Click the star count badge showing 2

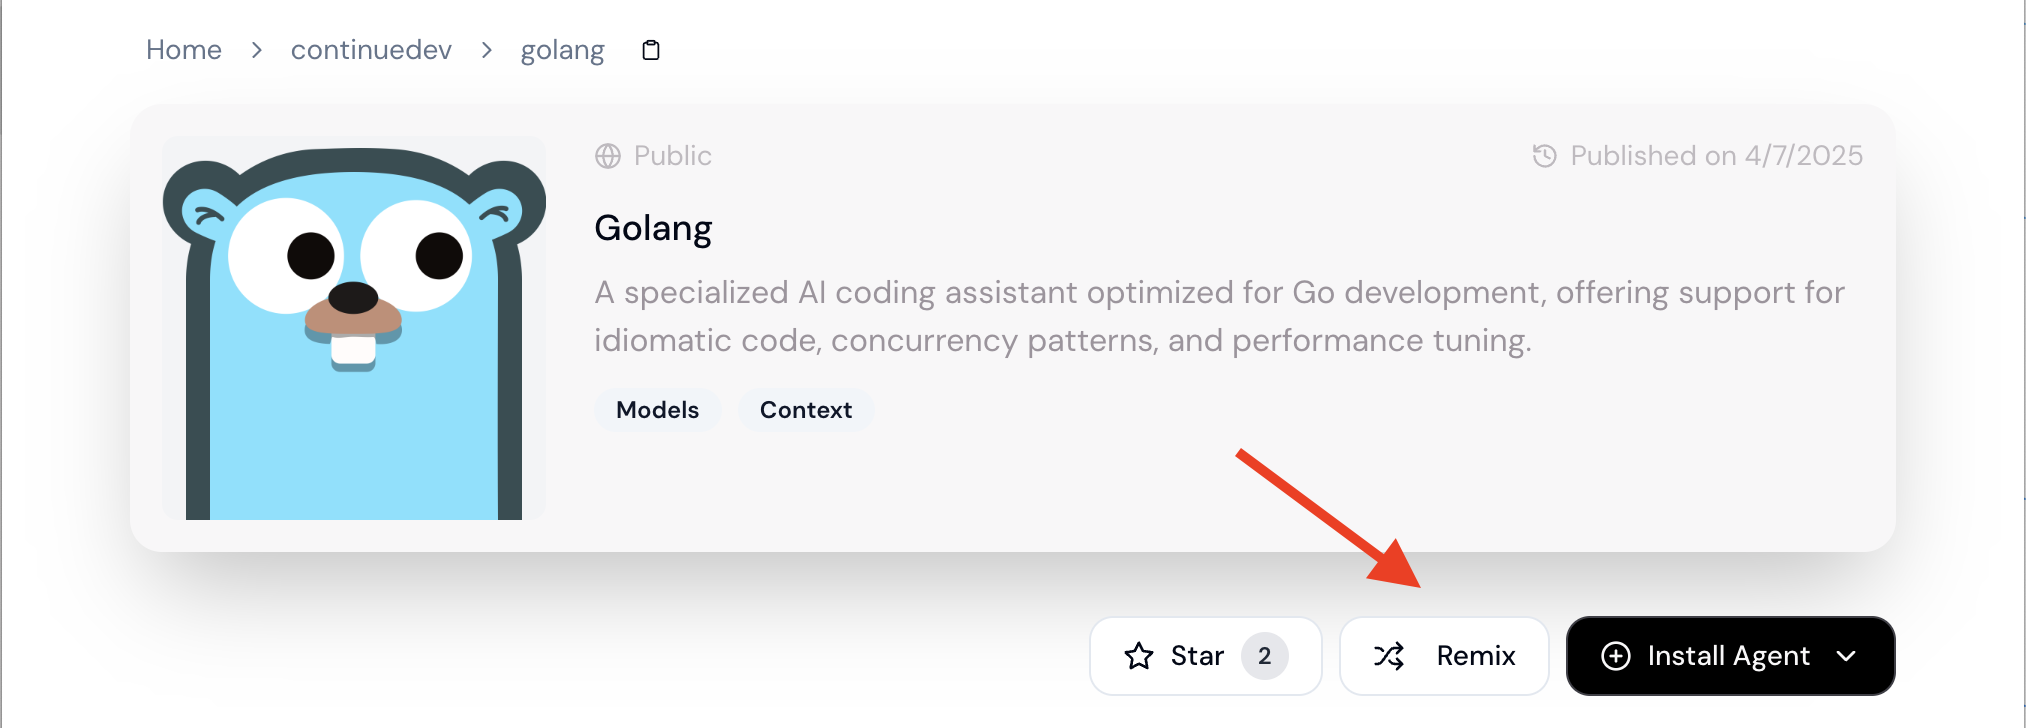point(1265,656)
